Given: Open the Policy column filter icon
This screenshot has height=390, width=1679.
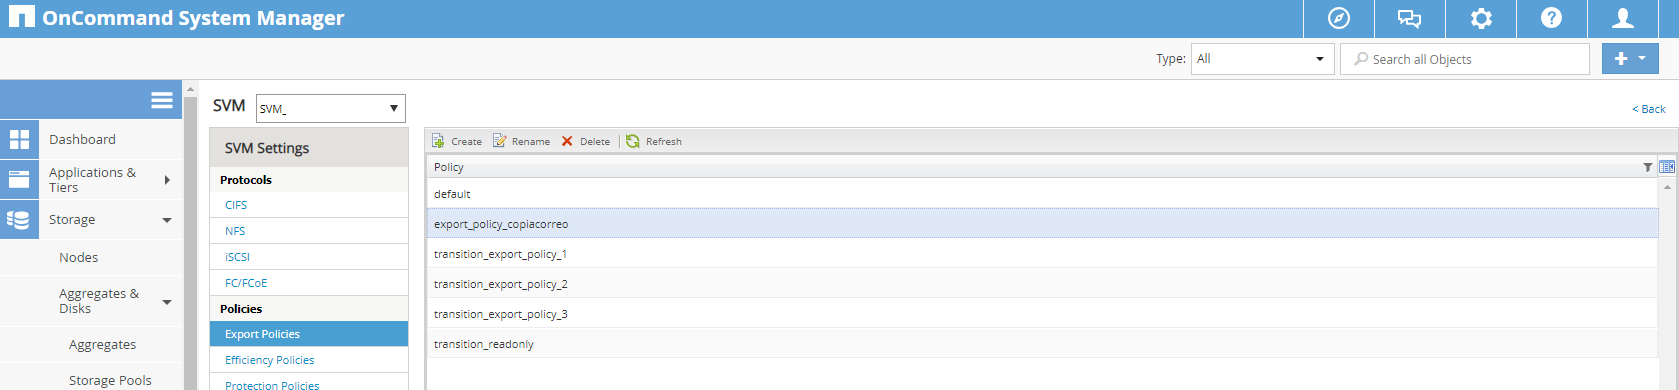Looking at the screenshot, I should [1647, 167].
